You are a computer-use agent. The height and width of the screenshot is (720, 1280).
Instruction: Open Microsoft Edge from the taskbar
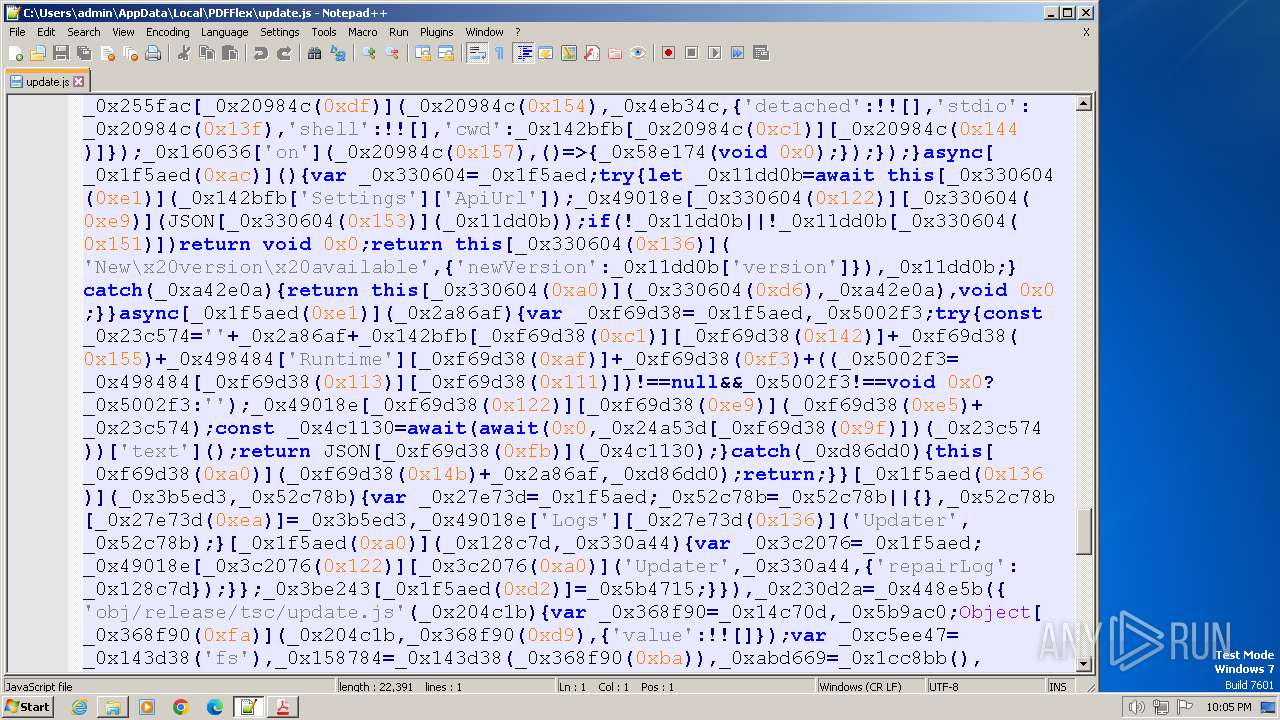[x=215, y=707]
